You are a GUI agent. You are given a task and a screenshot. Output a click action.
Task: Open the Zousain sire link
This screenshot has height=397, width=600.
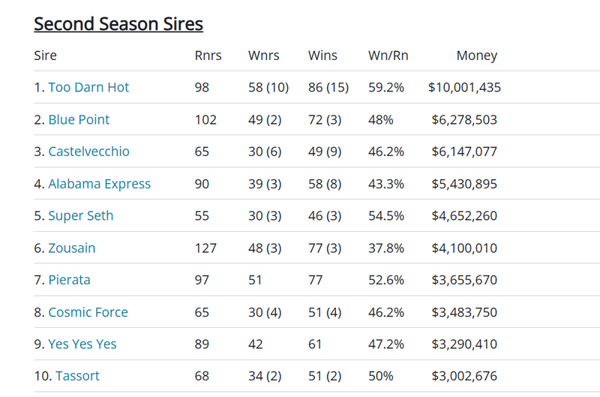(x=72, y=248)
